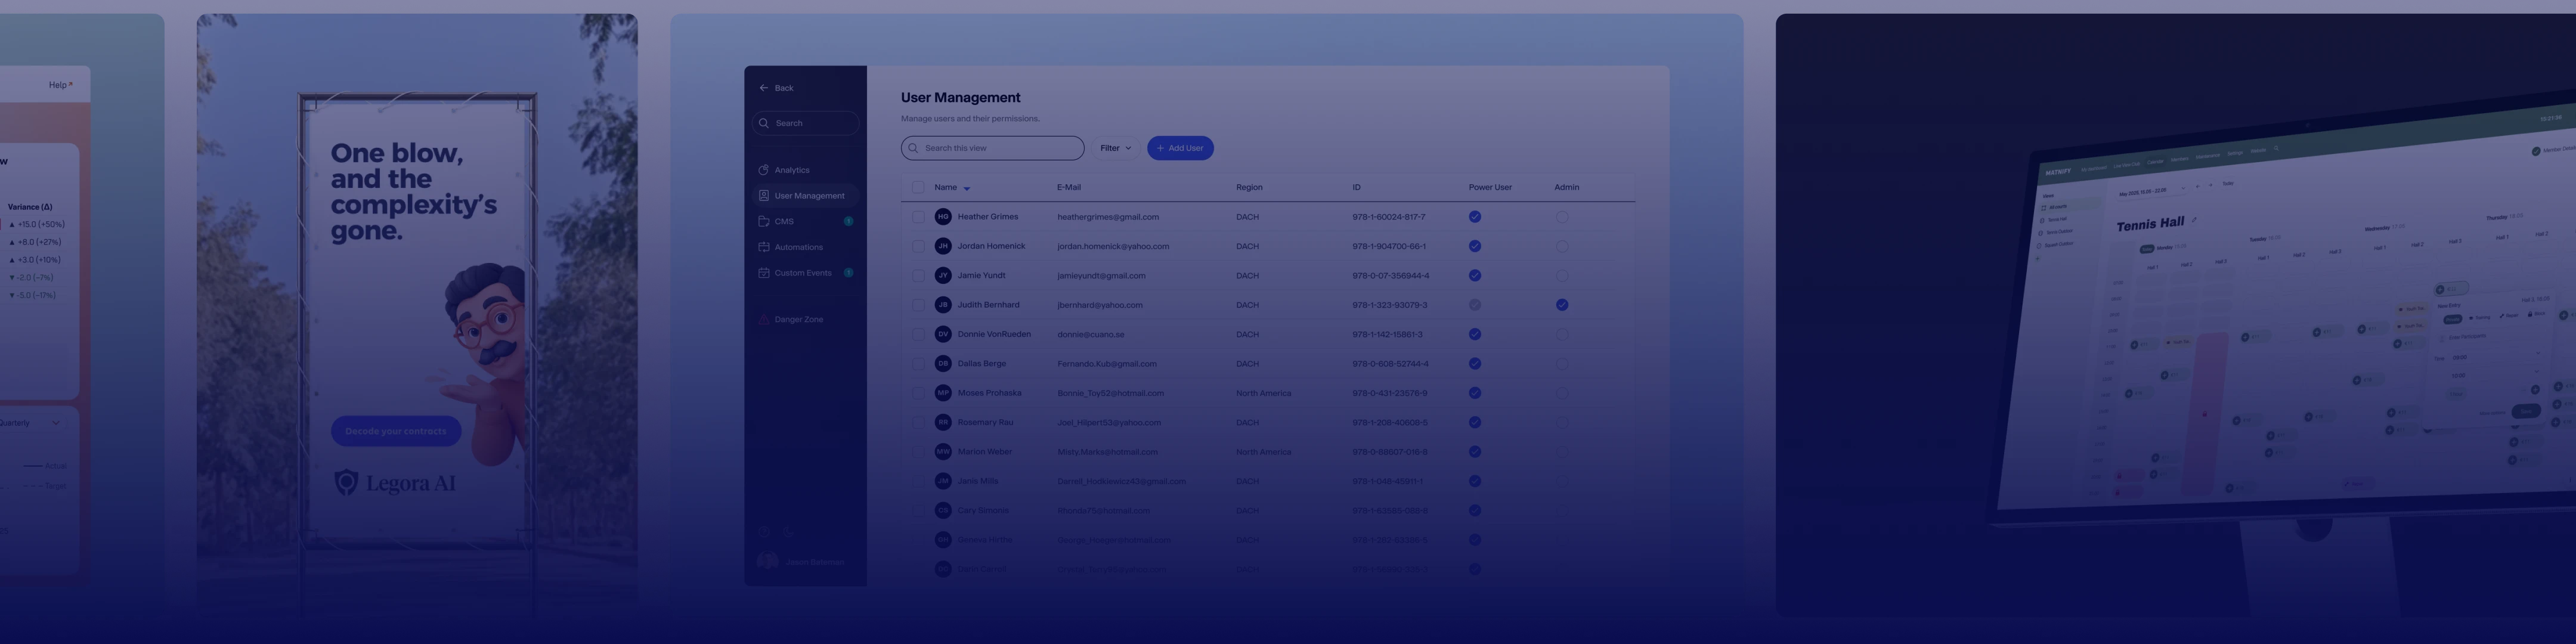Click the Back arrow icon
2576x644 pixels.
[x=763, y=88]
